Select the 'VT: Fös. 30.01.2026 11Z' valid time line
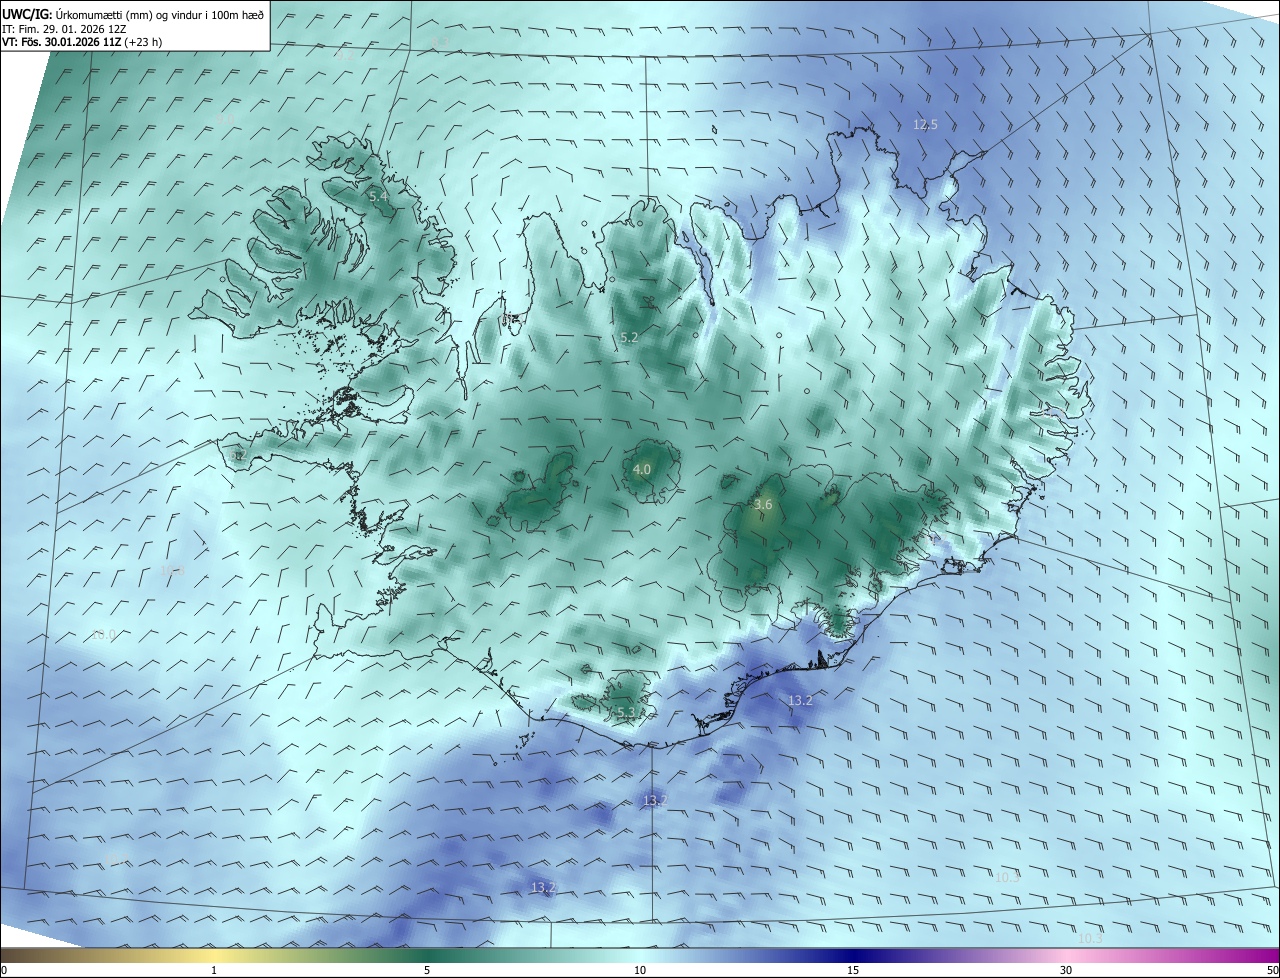 (x=81, y=43)
